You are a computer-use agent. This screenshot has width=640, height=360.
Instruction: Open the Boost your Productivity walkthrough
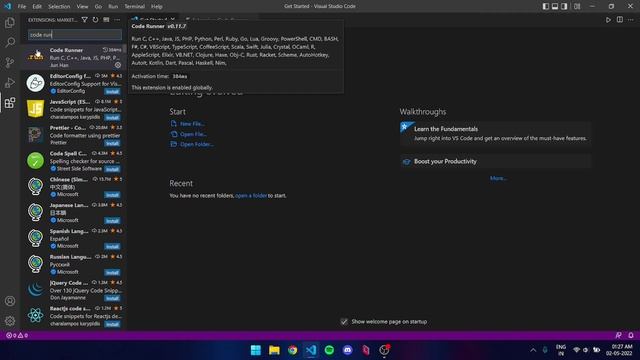496,161
